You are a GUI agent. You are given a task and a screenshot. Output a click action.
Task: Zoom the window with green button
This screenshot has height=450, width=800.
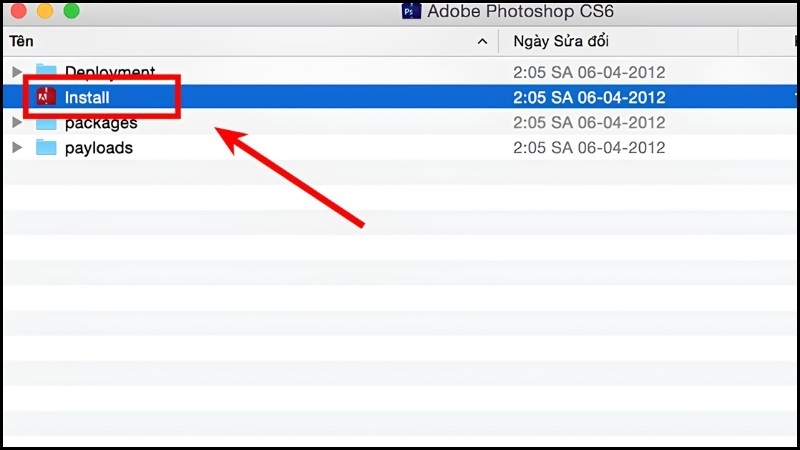point(71,11)
